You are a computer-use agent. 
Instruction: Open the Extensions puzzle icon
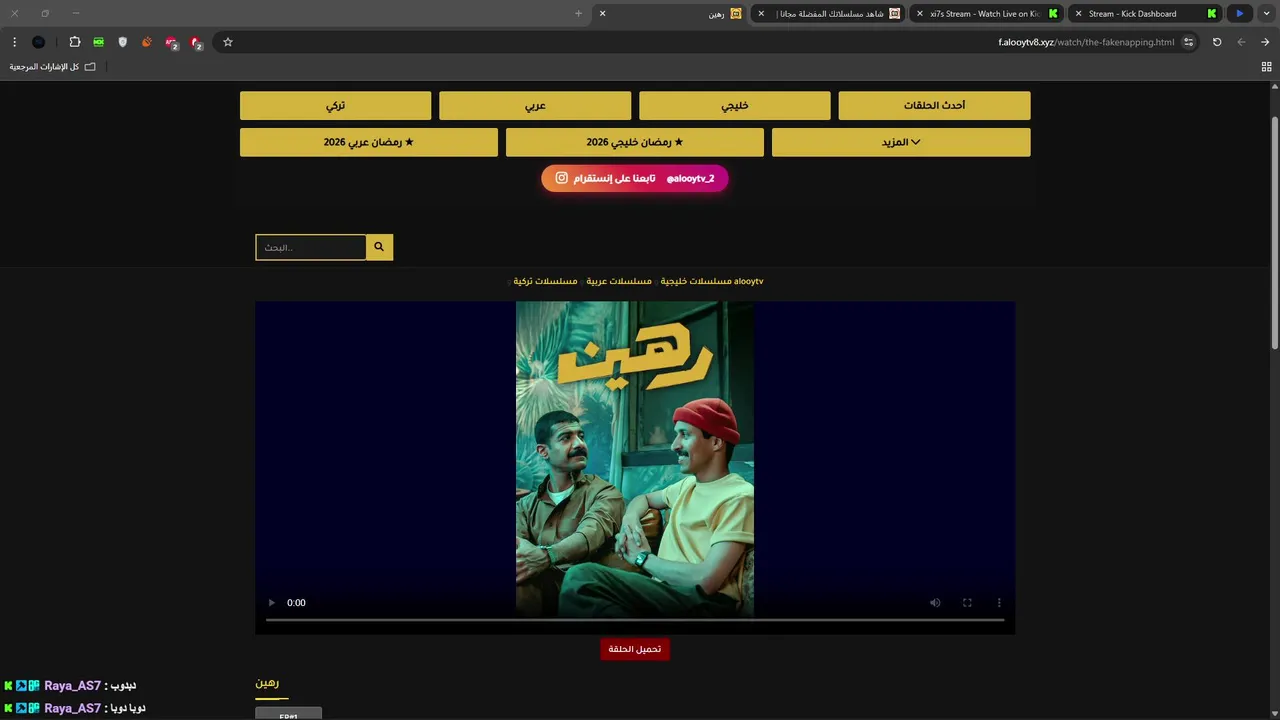(74, 42)
